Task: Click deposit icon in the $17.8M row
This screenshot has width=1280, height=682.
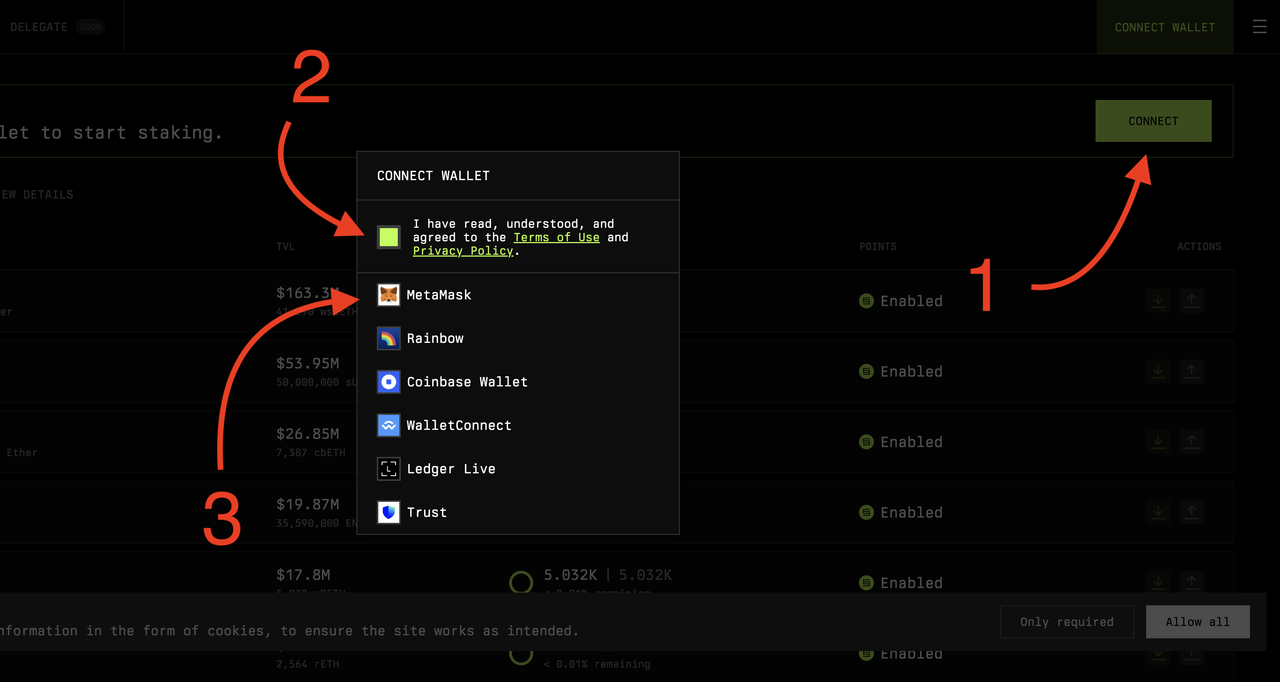Action: [x=1158, y=583]
